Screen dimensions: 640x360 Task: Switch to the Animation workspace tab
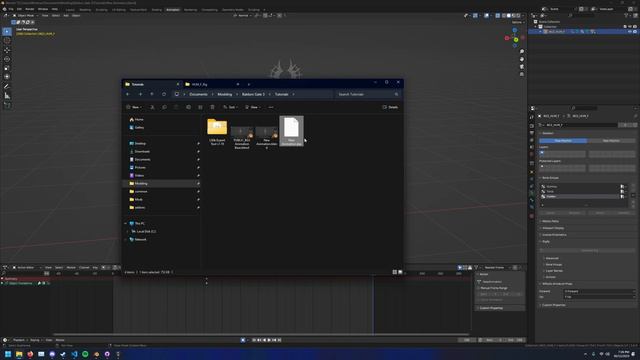pyautogui.click(x=173, y=9)
